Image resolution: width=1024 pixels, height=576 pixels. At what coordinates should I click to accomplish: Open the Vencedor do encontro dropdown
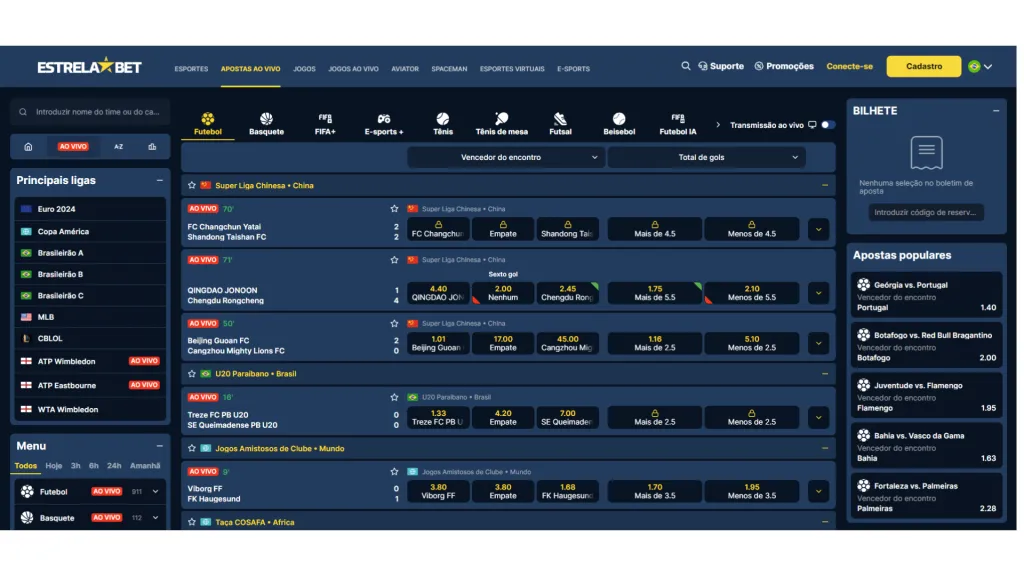pos(505,157)
